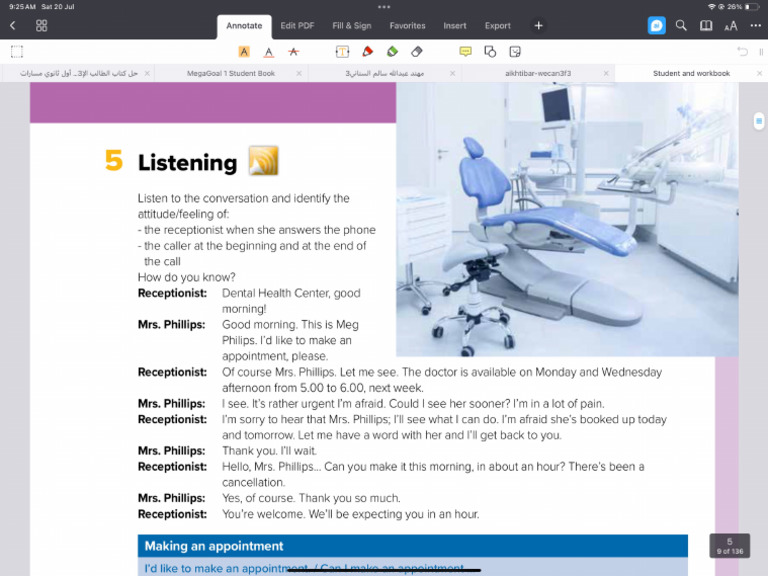Pick the green highlighter marker tool

coord(392,51)
